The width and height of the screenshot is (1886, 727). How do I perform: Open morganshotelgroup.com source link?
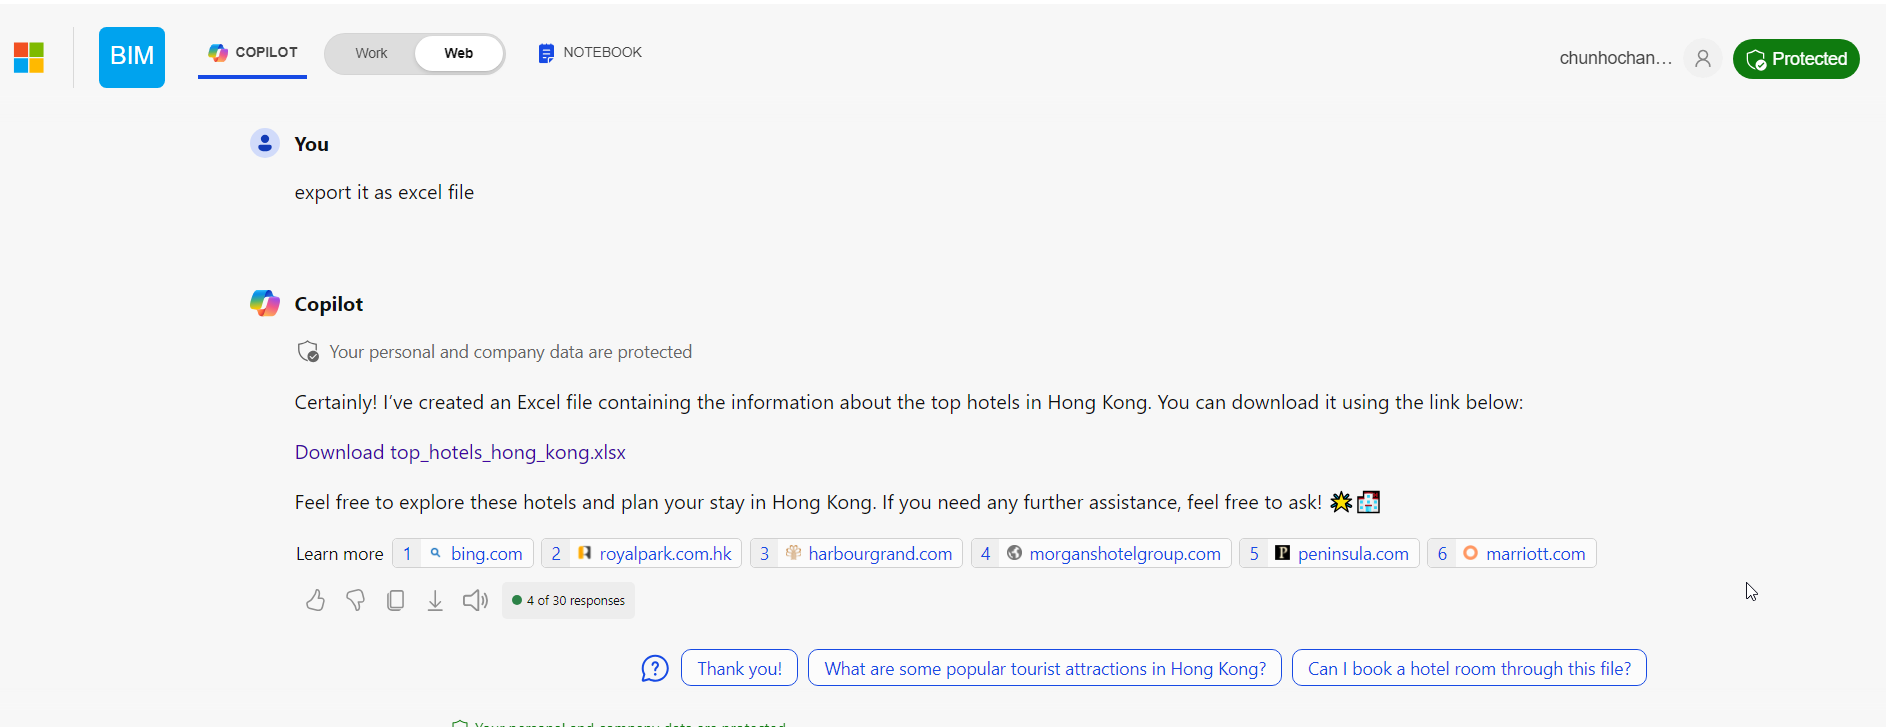coord(1101,553)
